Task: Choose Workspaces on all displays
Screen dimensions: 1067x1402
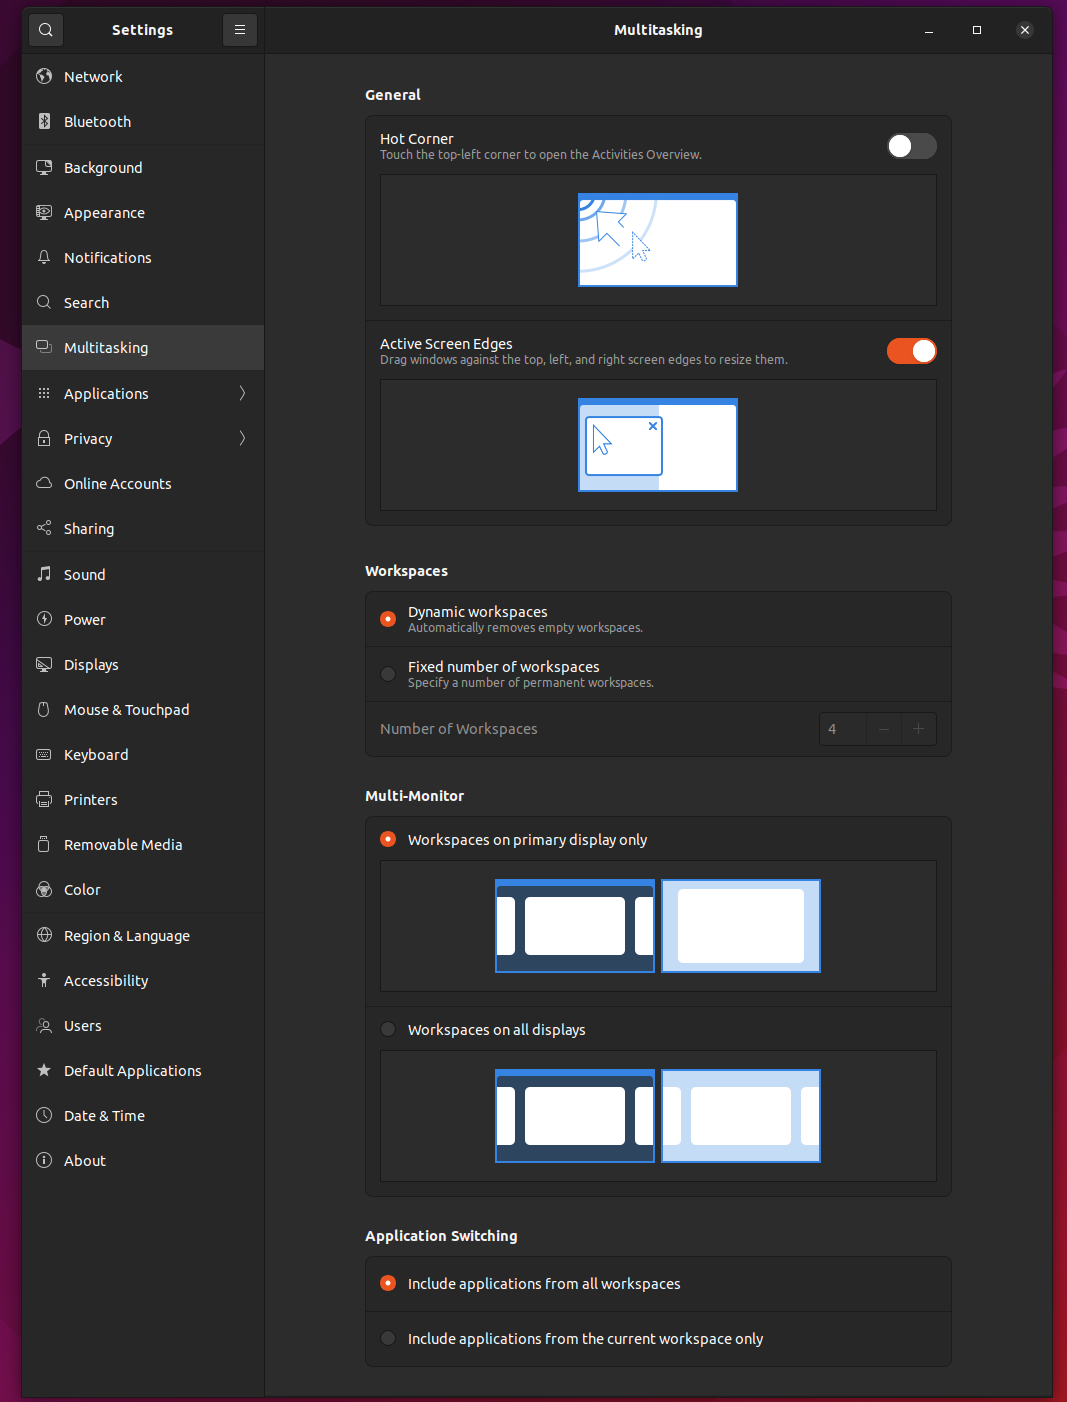Action: (387, 1029)
